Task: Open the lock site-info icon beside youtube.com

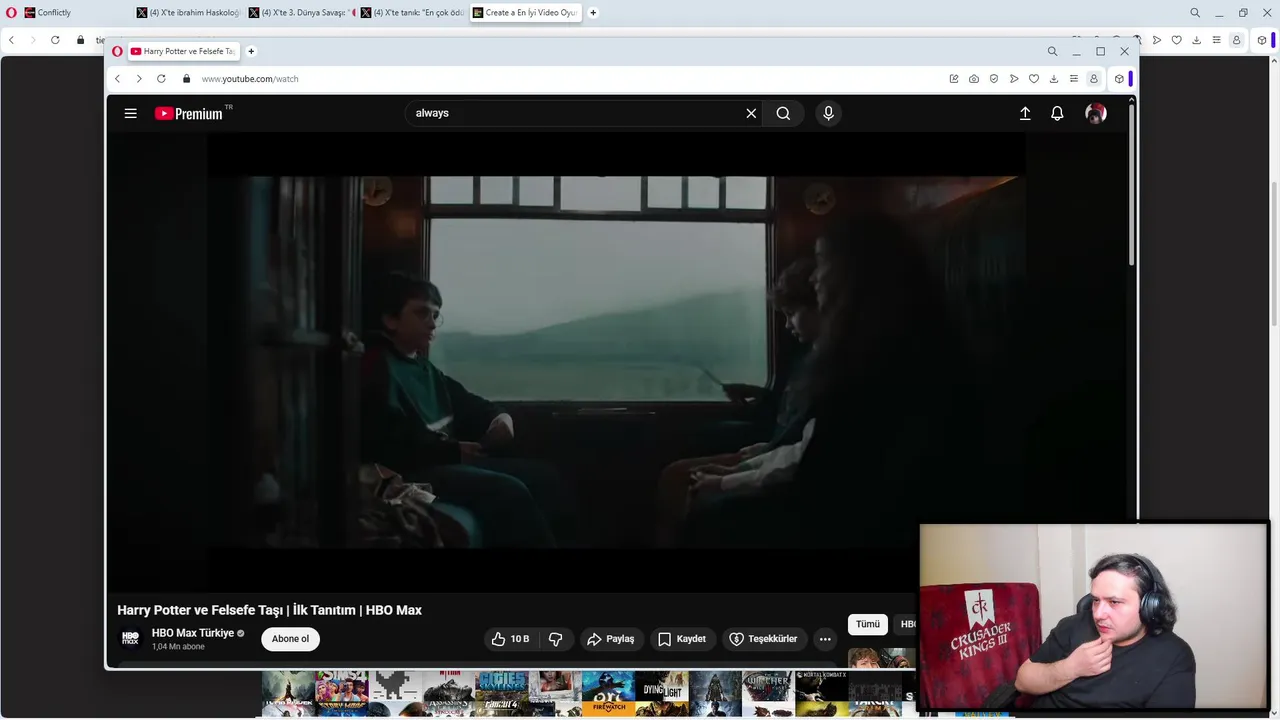Action: pyautogui.click(x=186, y=79)
